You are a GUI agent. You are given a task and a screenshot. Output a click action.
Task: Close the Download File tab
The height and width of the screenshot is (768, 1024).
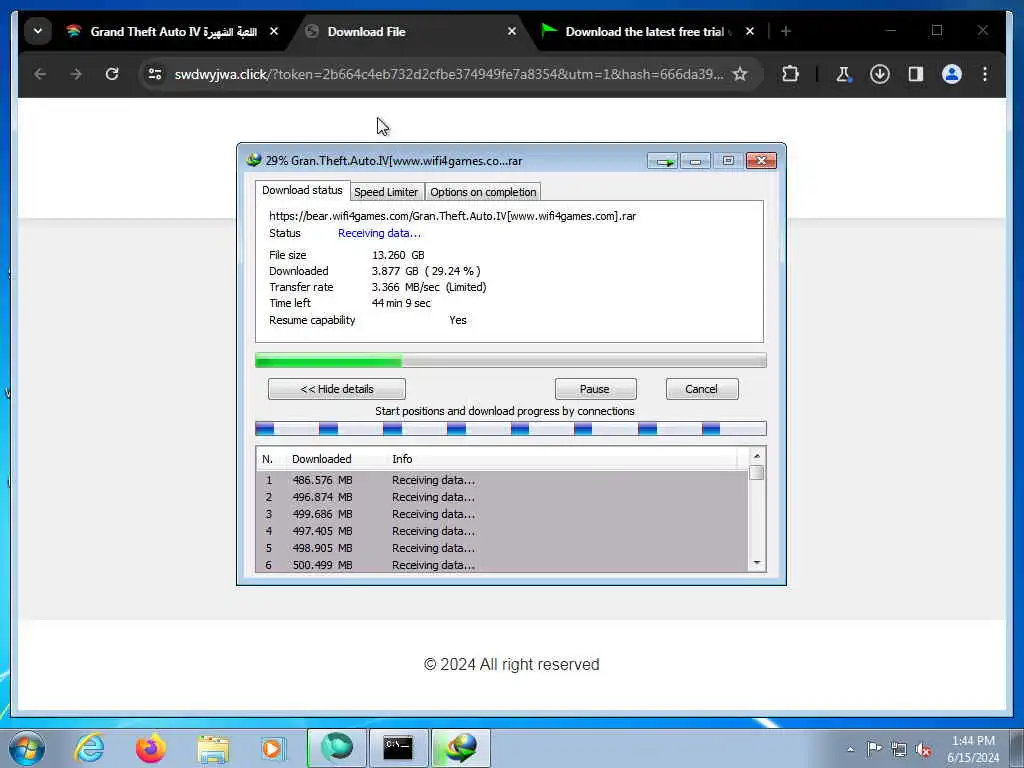tap(512, 31)
